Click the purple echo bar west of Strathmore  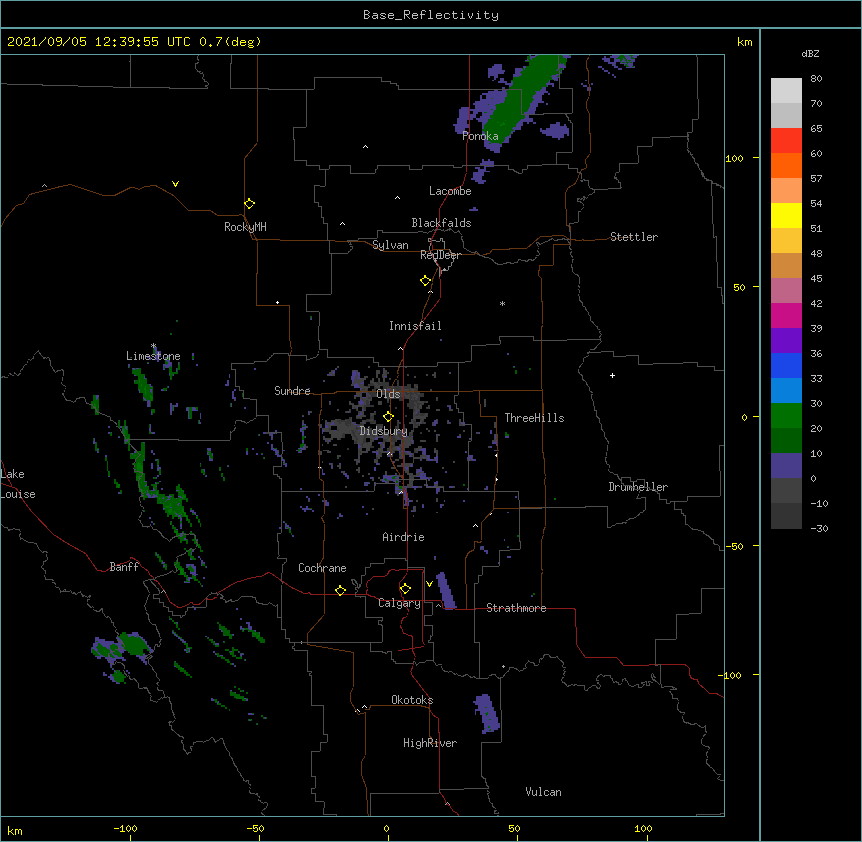point(445,590)
